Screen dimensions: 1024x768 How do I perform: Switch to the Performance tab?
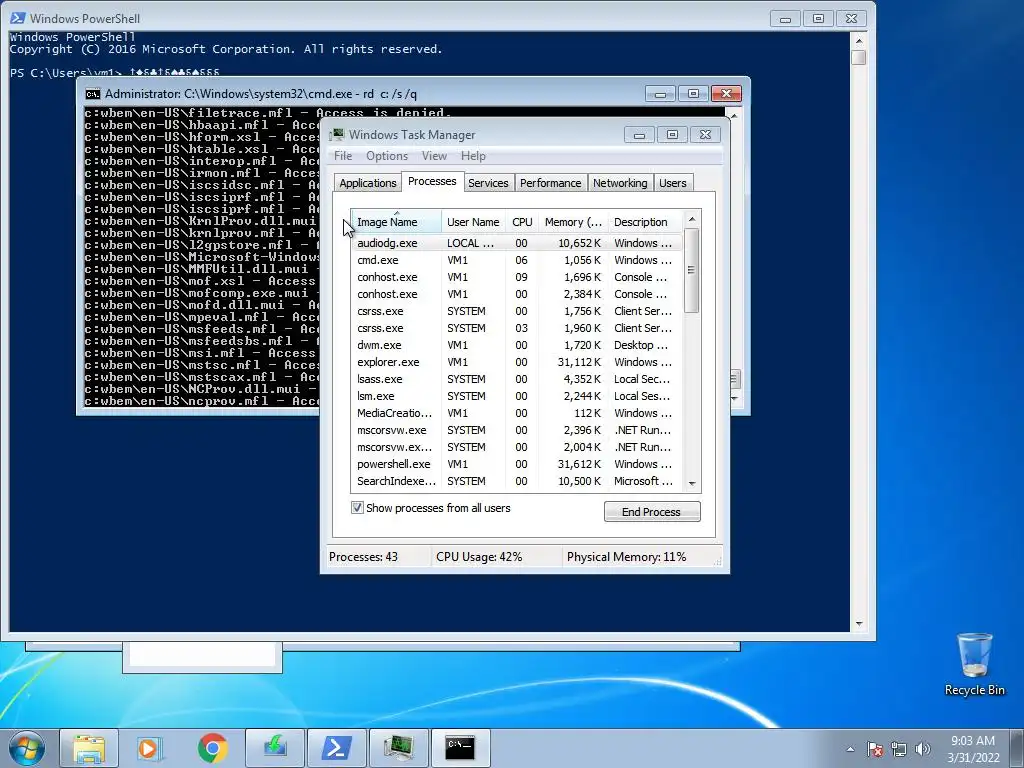tap(551, 183)
